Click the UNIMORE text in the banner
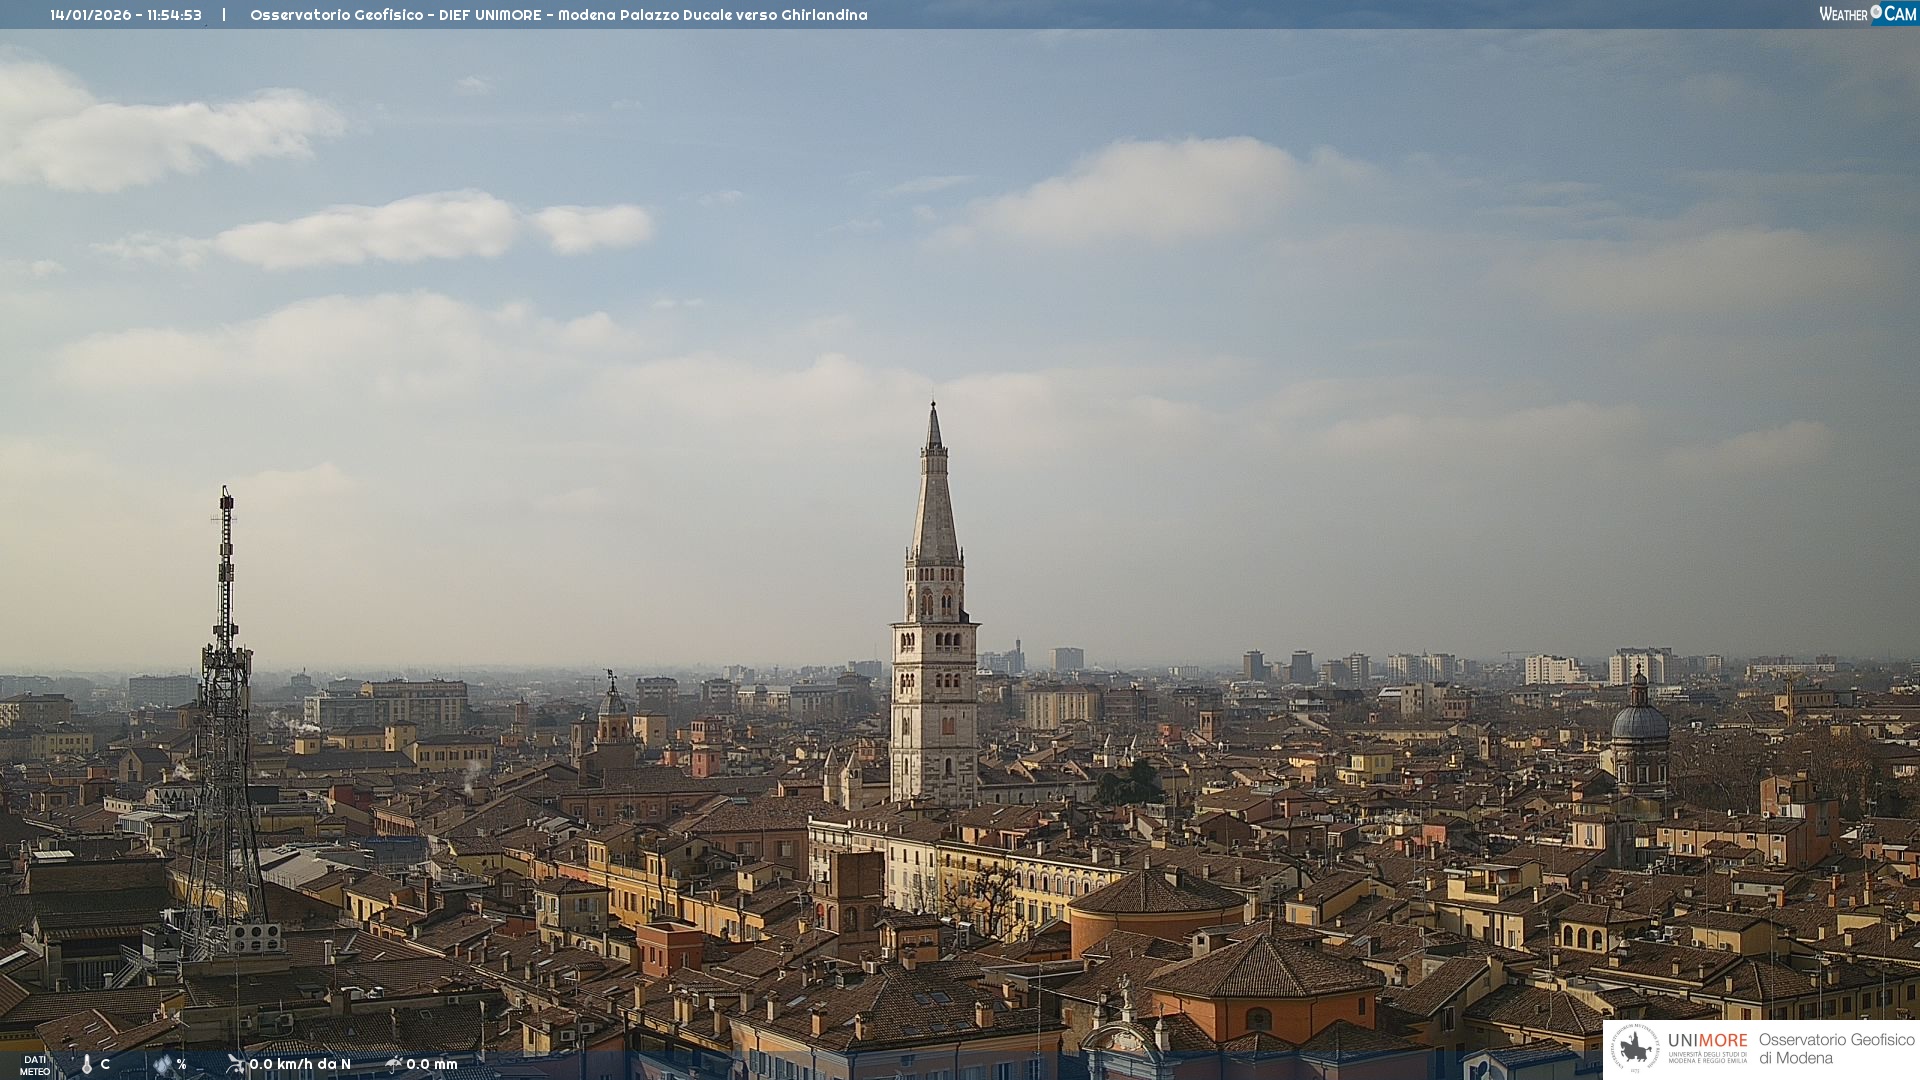The width and height of the screenshot is (1920, 1080). coord(1708,1040)
